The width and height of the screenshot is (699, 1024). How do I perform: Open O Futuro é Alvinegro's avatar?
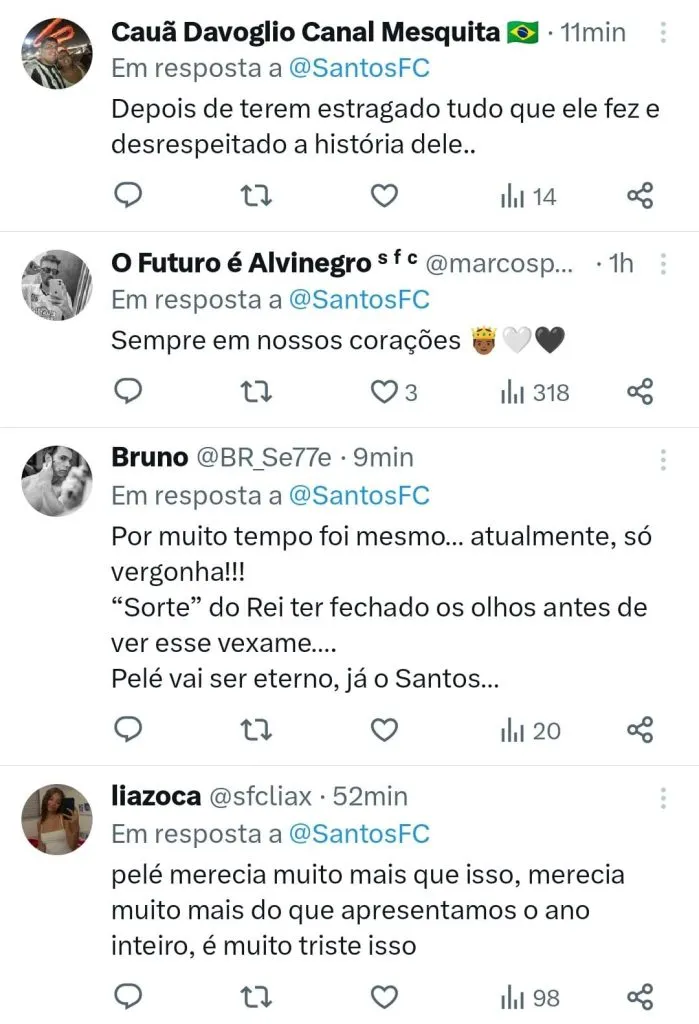[x=56, y=285]
